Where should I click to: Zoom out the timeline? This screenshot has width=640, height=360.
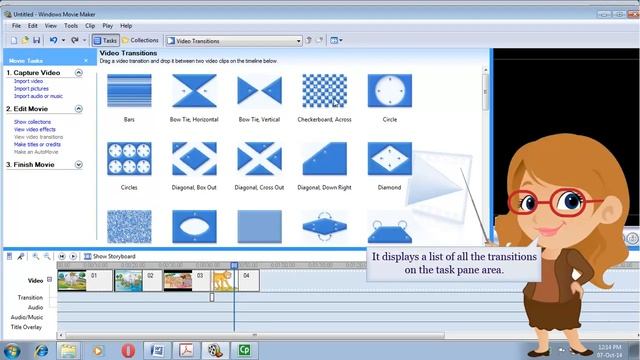[x=47, y=256]
